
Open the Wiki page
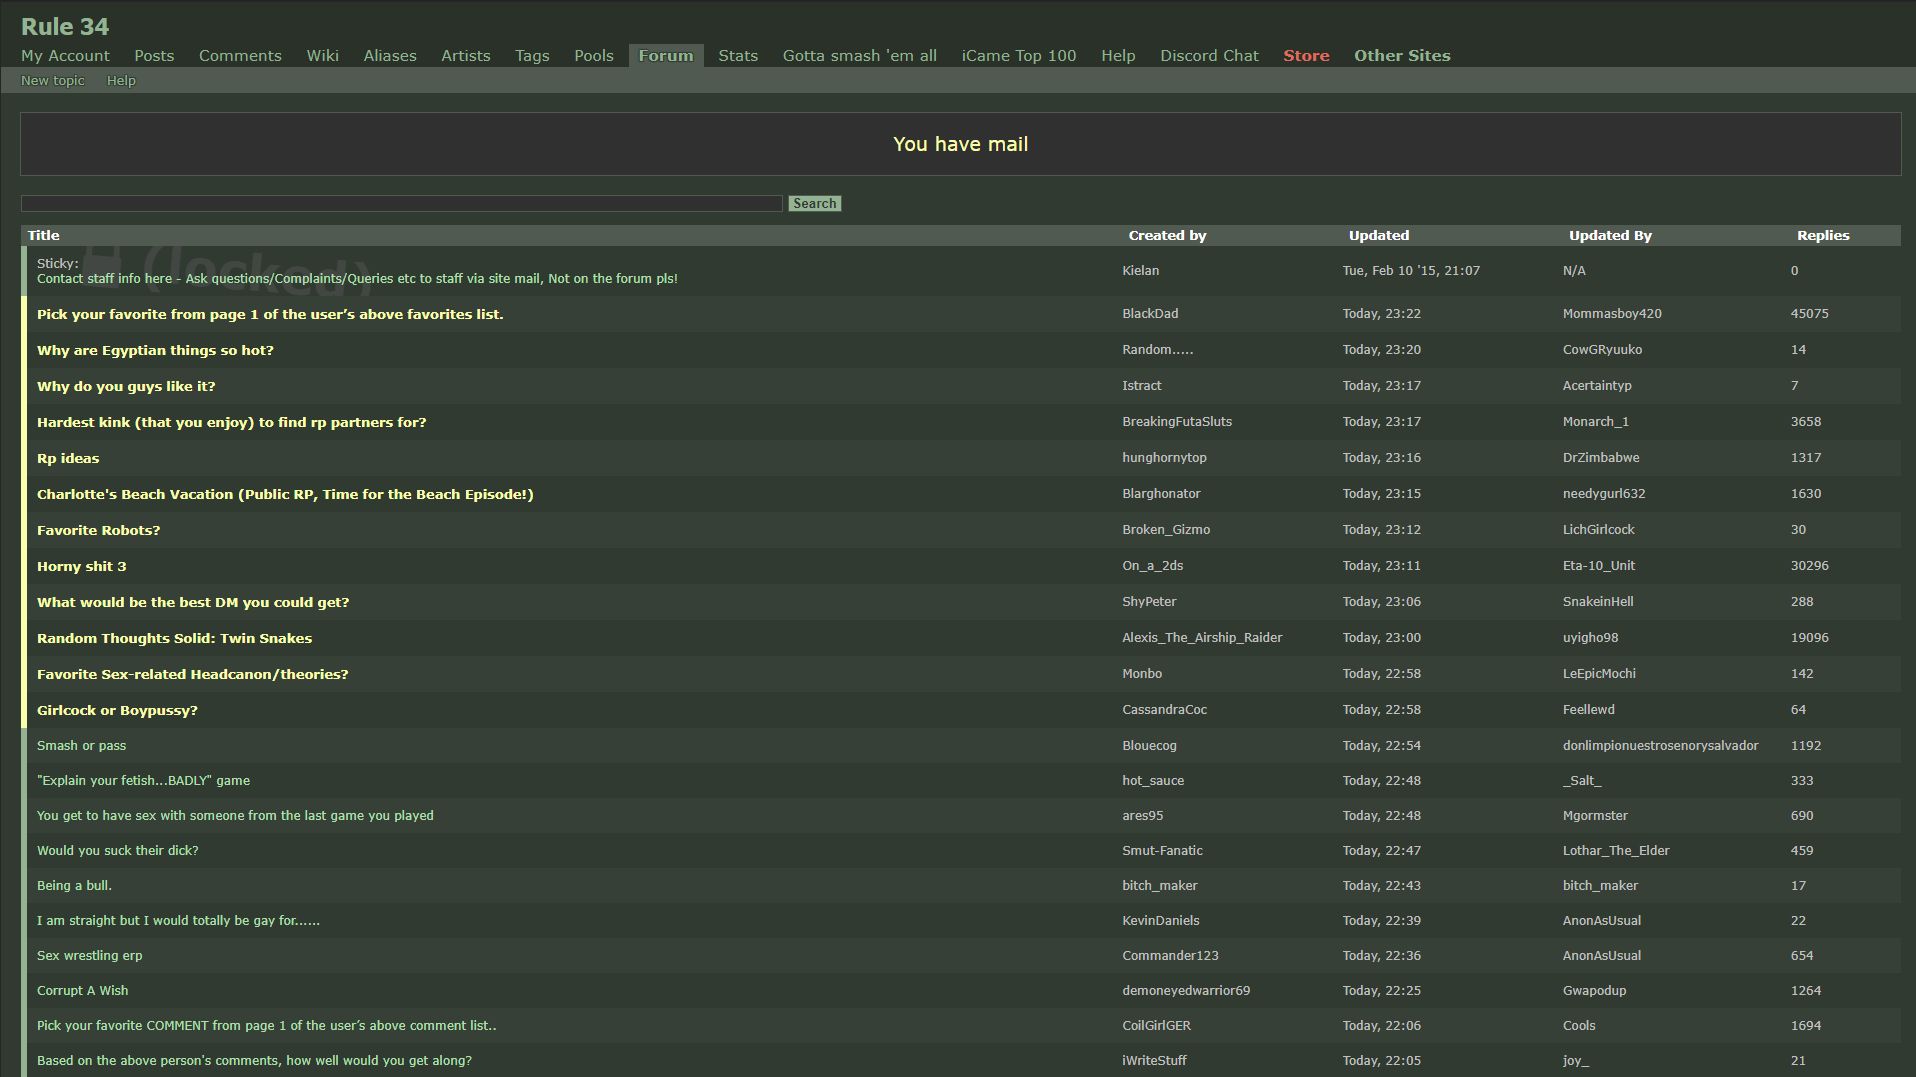tap(322, 56)
